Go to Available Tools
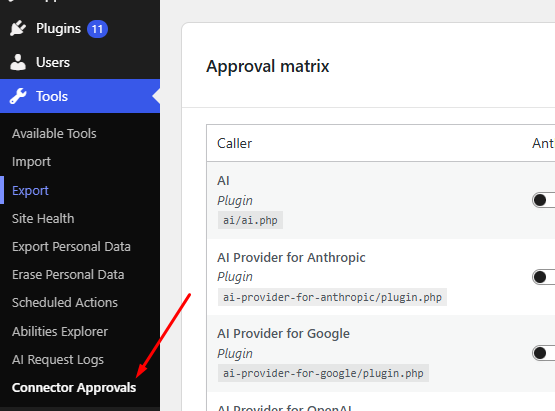 point(54,133)
